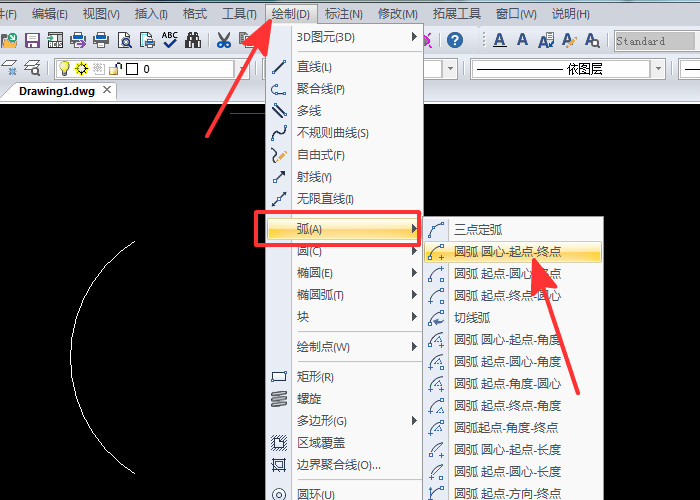The height and width of the screenshot is (500, 700).
Task: Click the layer color swatch square
Action: [x=131, y=69]
